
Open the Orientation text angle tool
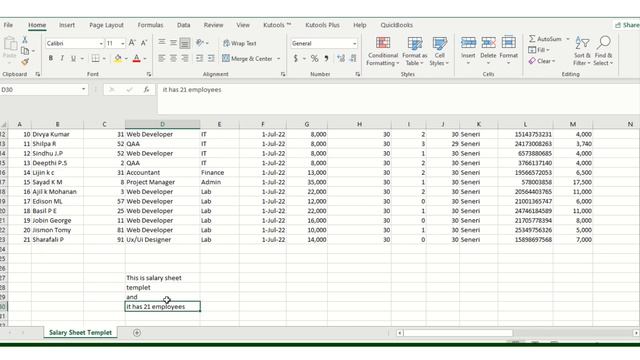[200, 42]
